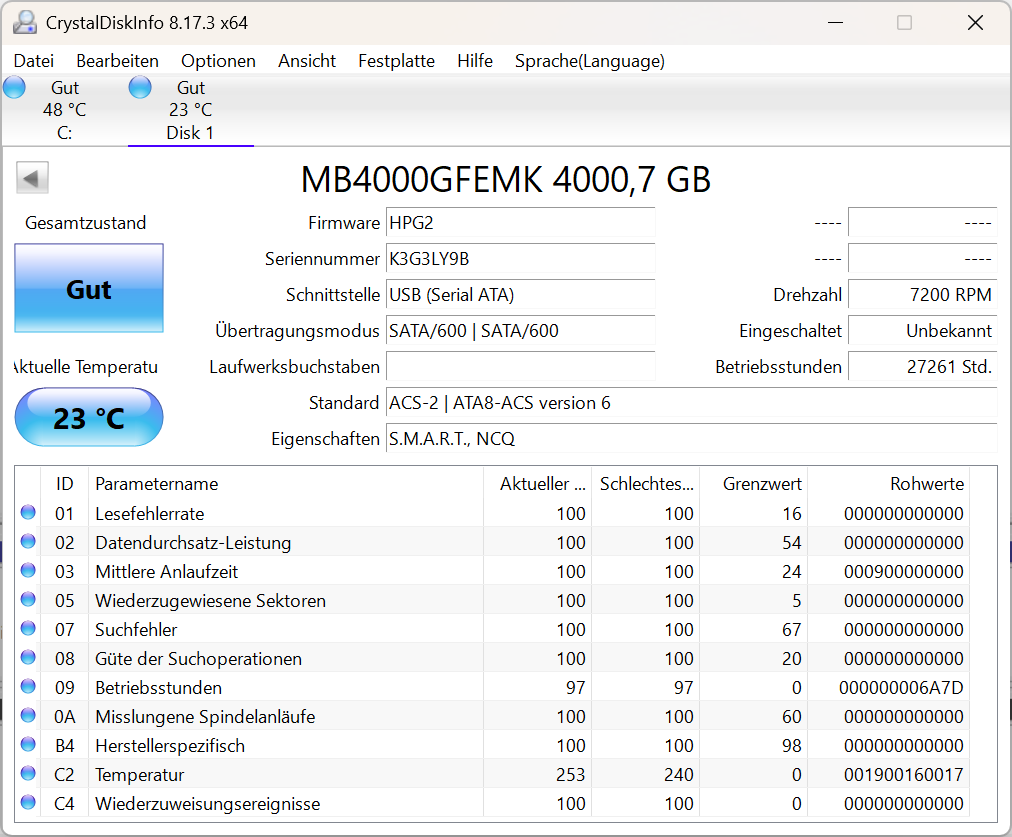Click the Schnittstelle field USB (Serial ATA)

coord(521,295)
